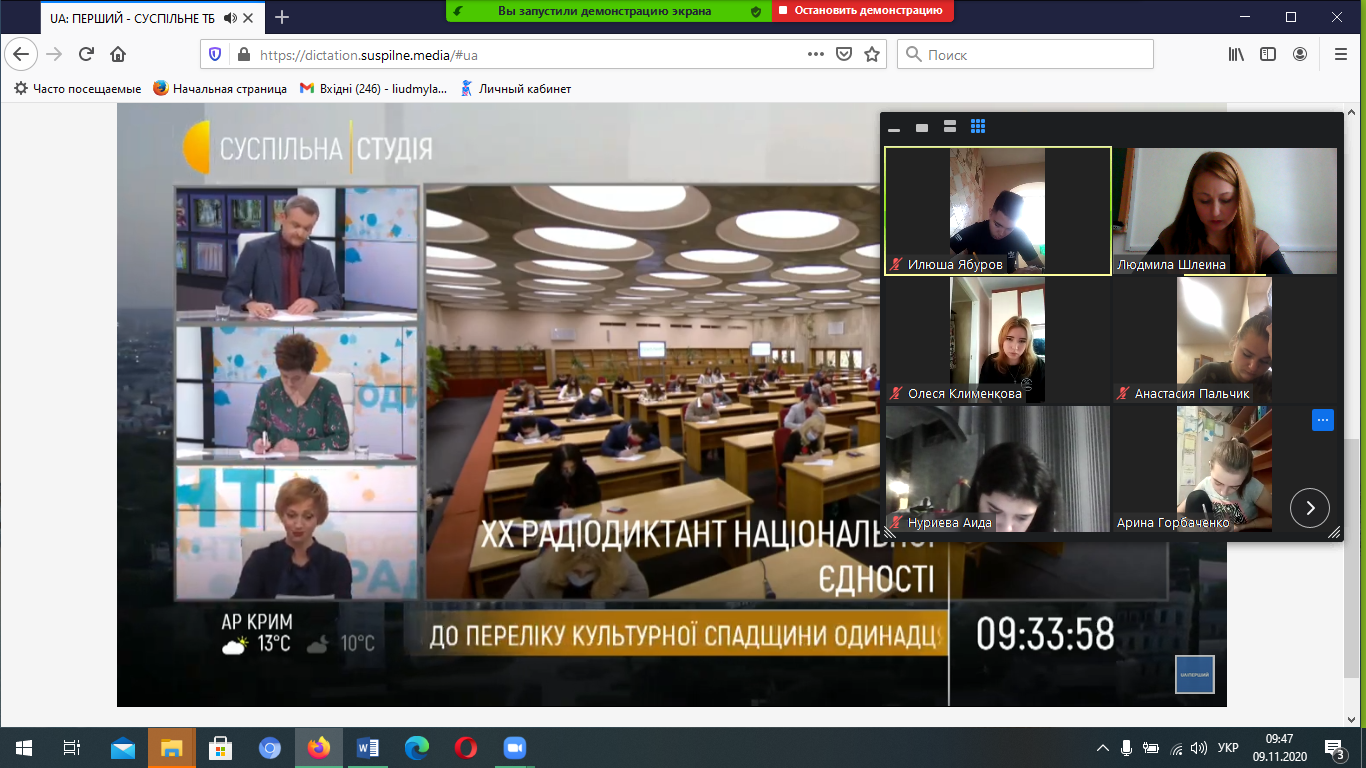
Task: Switch to the Zoom app on the taskbar
Action: (x=515, y=748)
